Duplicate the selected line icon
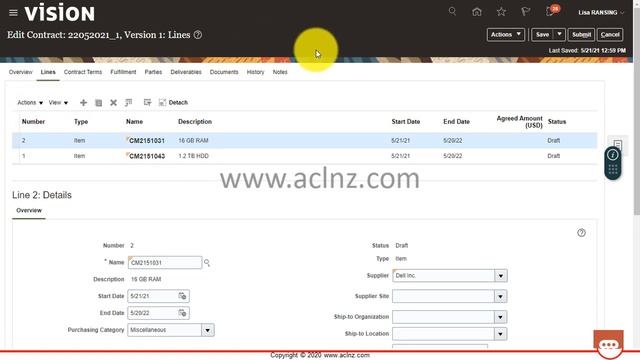Screen dimensions: 640x360 tap(98, 102)
